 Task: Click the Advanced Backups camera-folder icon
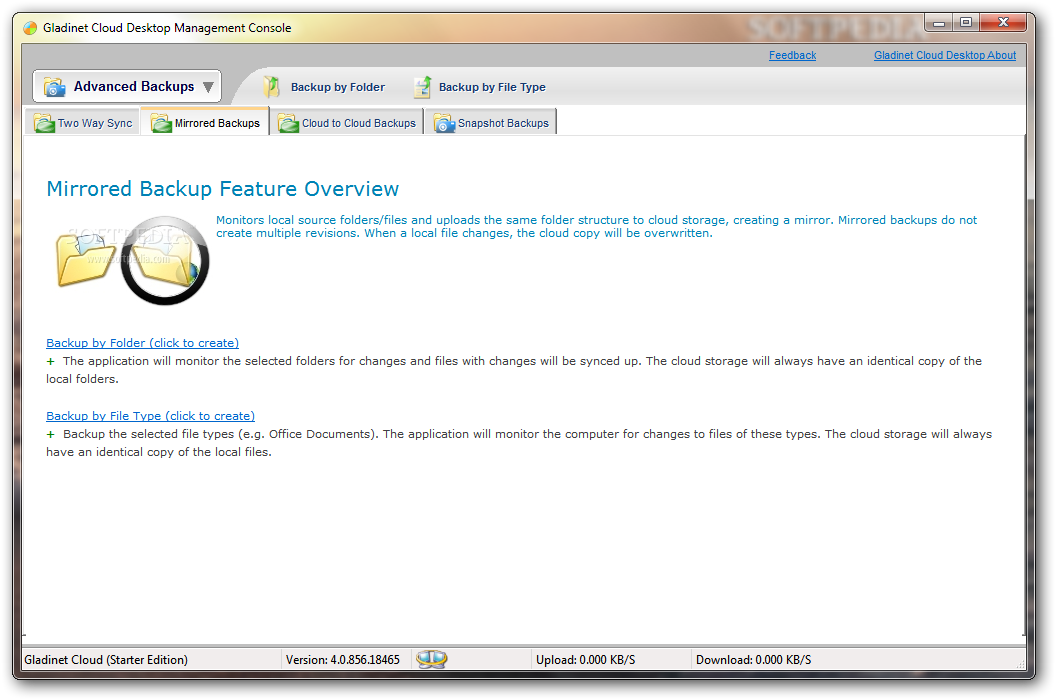tap(54, 87)
